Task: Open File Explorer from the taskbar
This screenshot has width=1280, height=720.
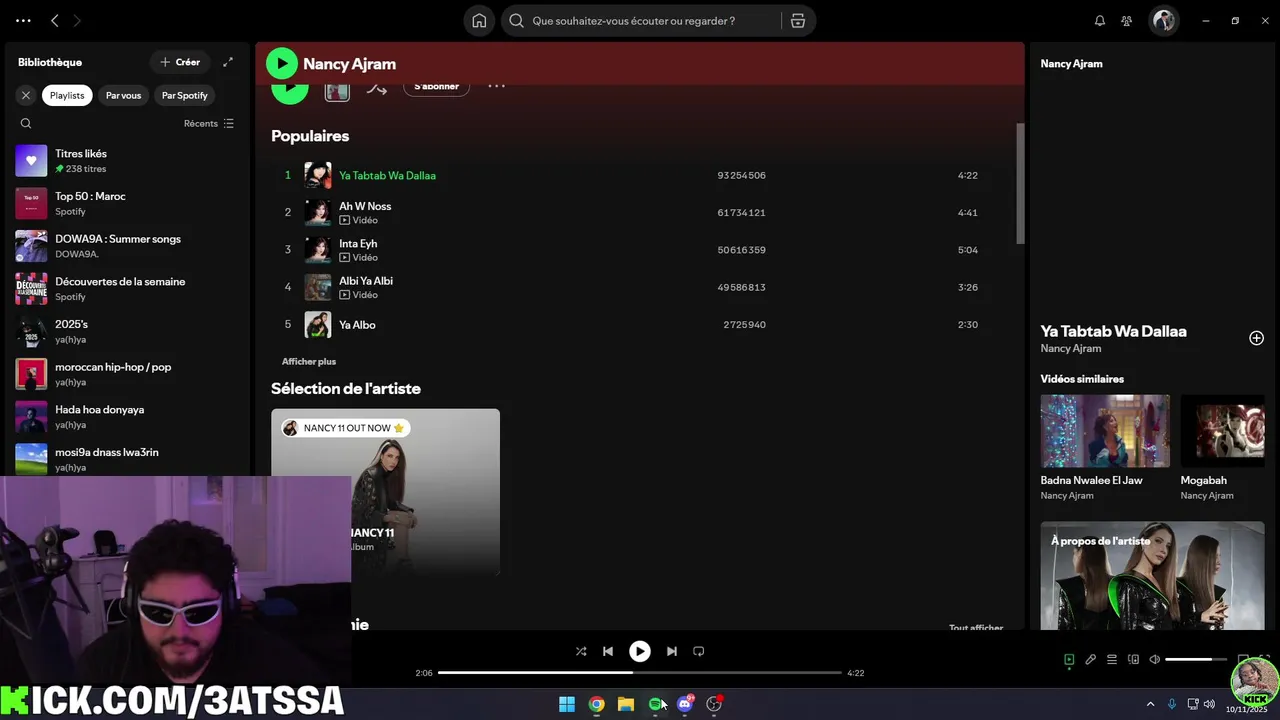Action: 626,704
